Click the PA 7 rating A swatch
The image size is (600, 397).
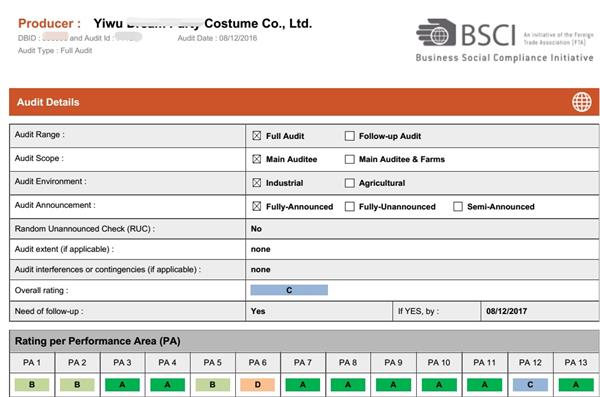tap(303, 385)
